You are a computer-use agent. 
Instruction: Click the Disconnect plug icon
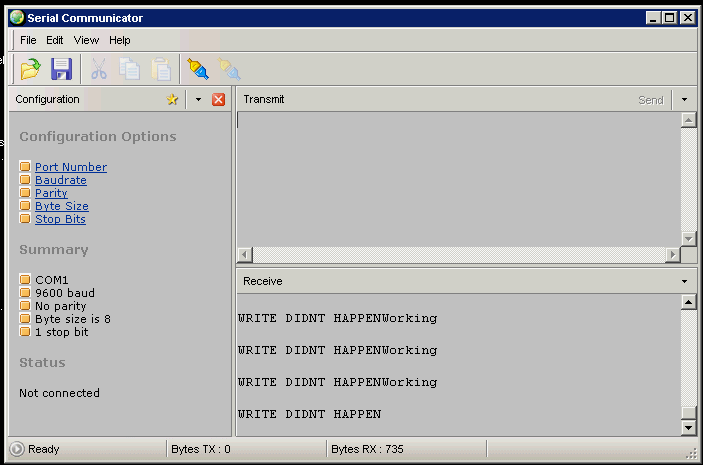(229, 69)
